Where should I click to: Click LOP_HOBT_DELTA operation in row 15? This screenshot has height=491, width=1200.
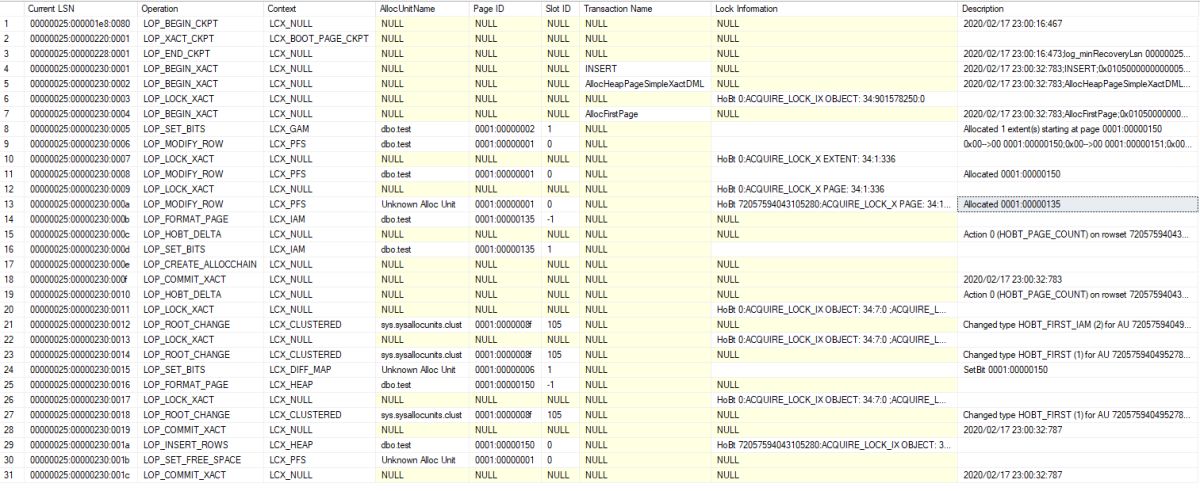[201, 234]
